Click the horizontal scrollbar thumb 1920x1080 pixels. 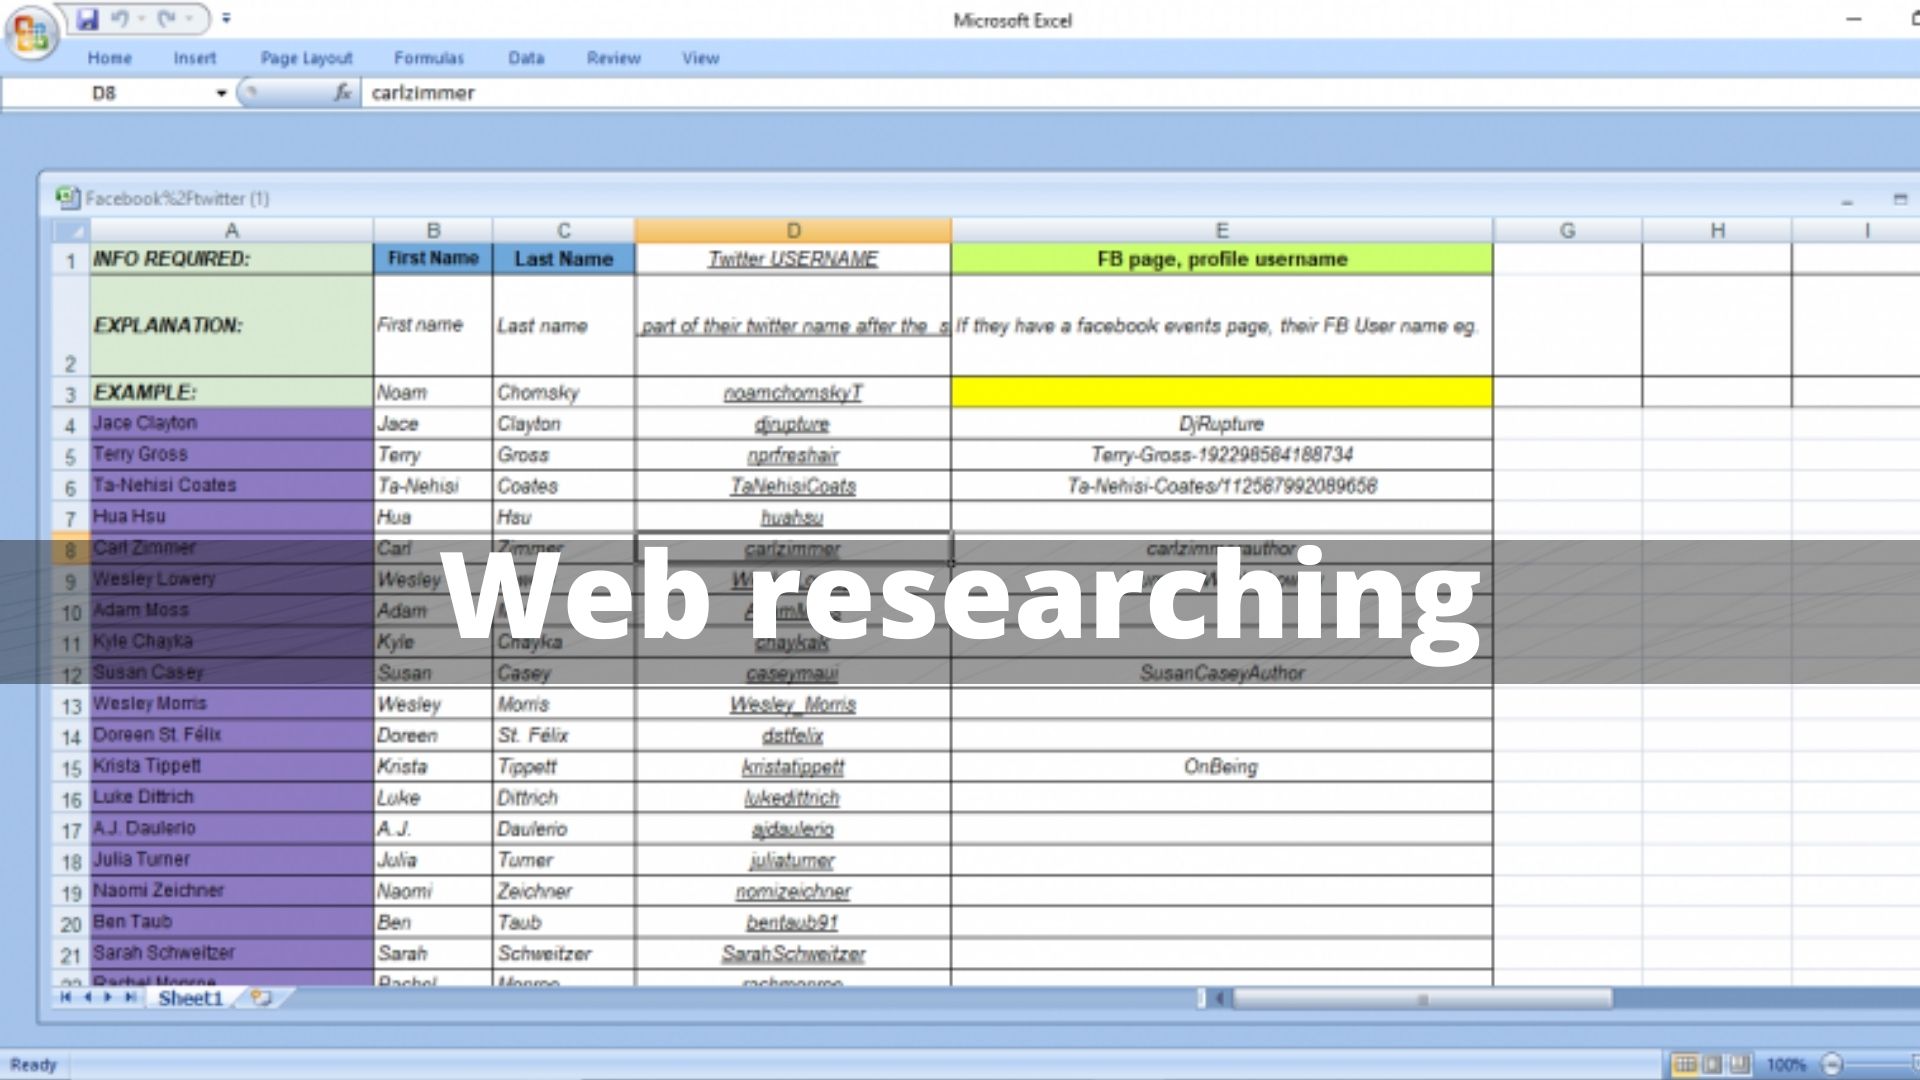pos(1421,998)
